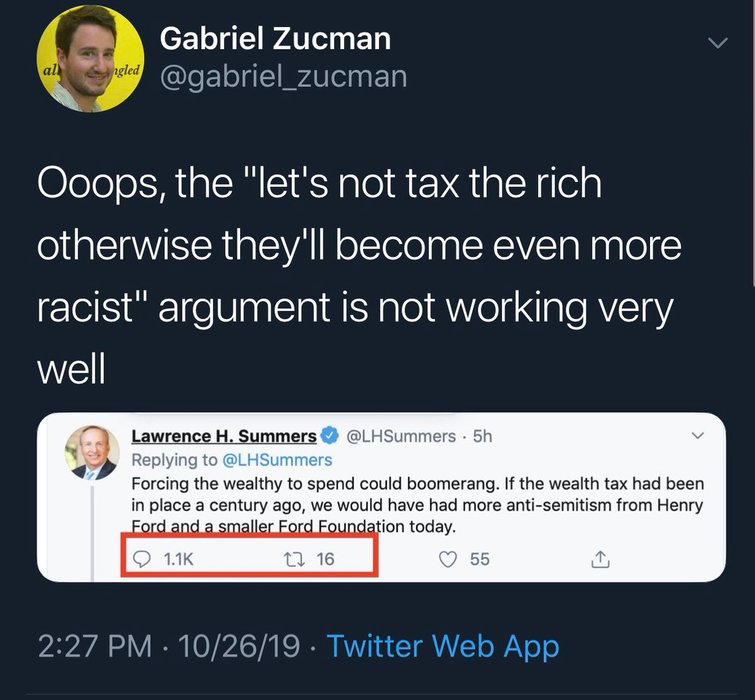Open the Twitter Web App source link
This screenshot has width=755, height=700.
point(443,645)
